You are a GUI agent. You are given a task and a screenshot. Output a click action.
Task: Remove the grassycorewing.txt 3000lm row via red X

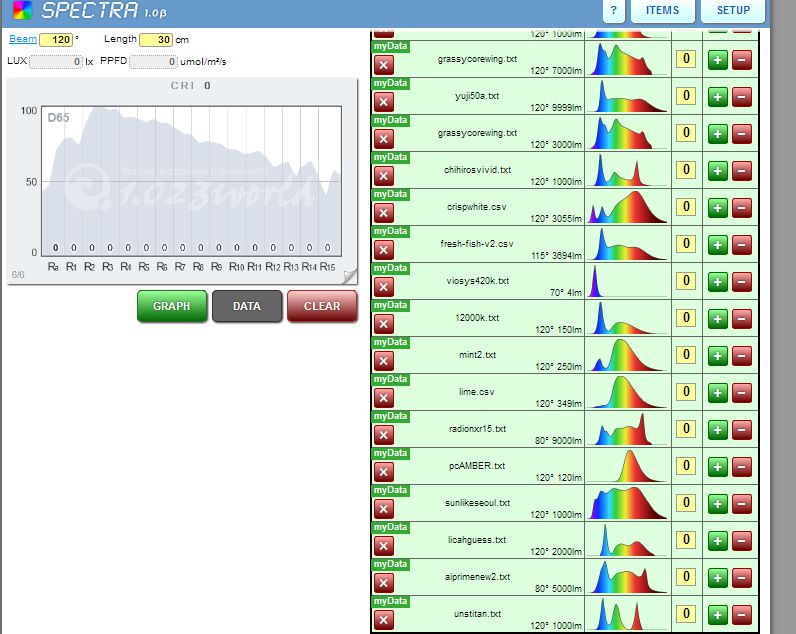383,139
